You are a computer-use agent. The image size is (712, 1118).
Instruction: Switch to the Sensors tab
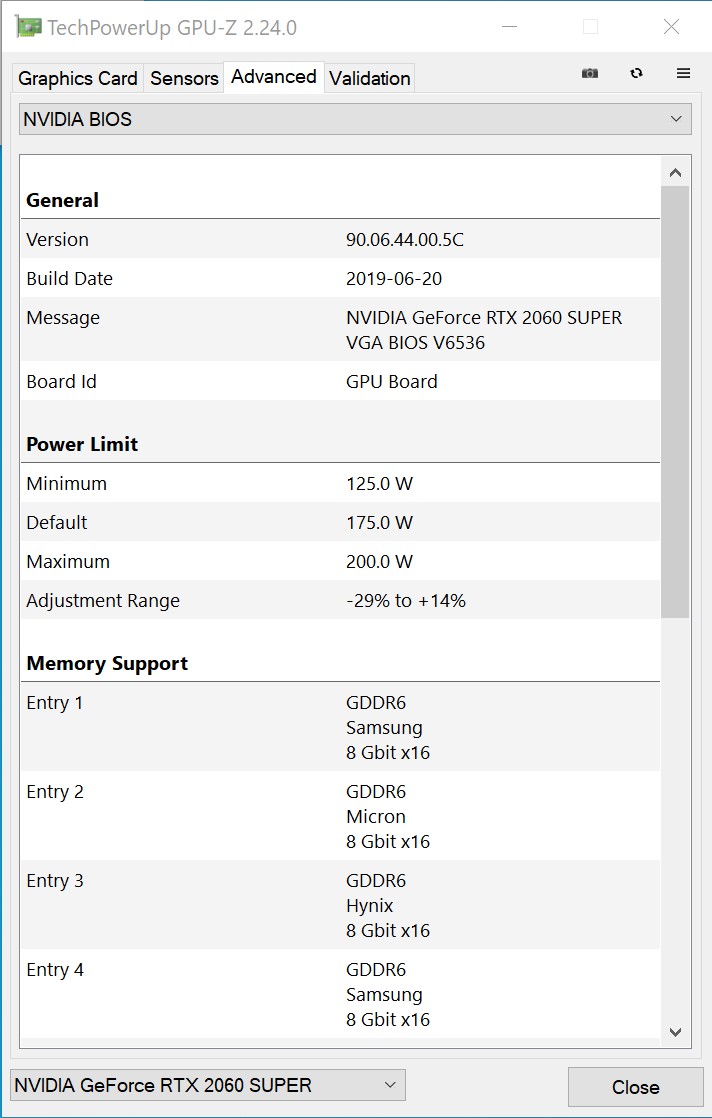pyautogui.click(x=184, y=78)
